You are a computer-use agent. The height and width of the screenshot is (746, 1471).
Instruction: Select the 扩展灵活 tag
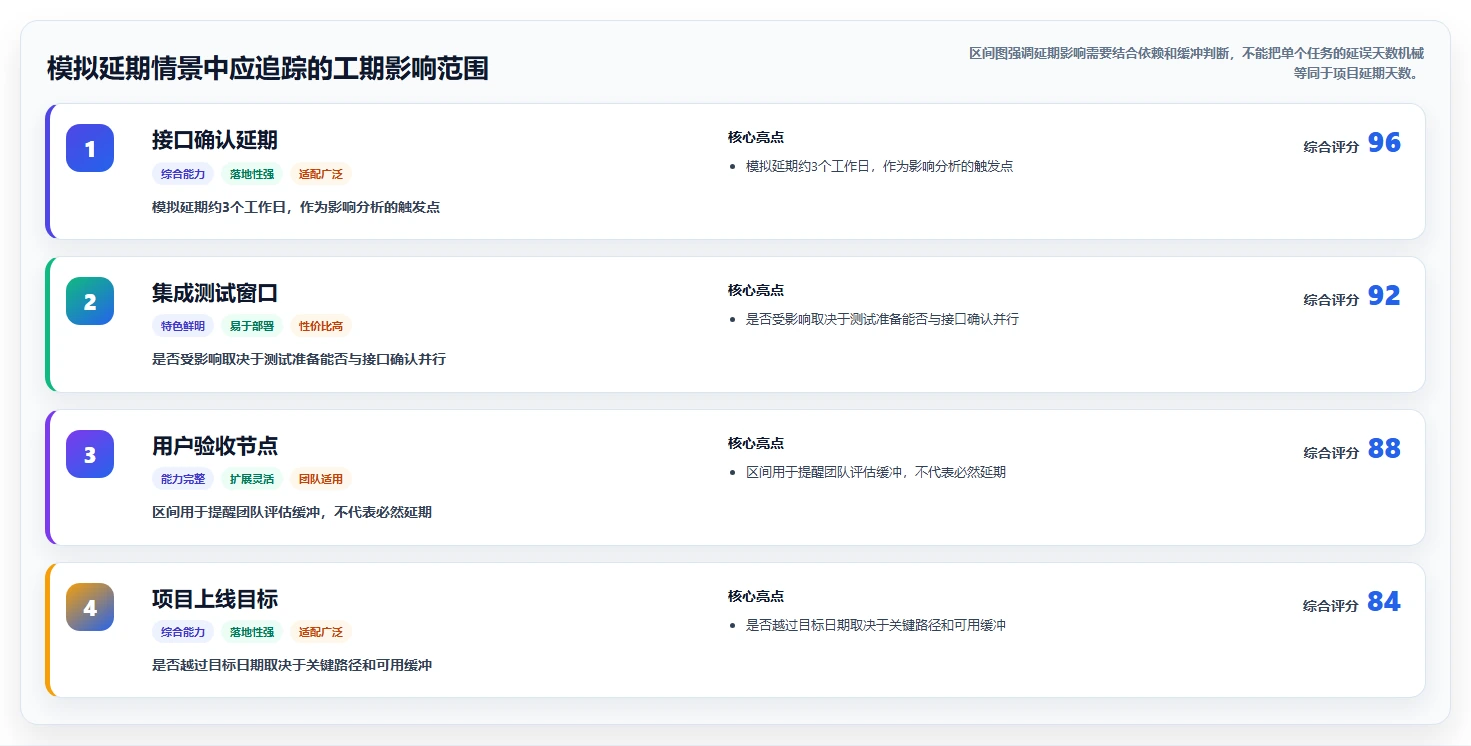[x=252, y=479]
